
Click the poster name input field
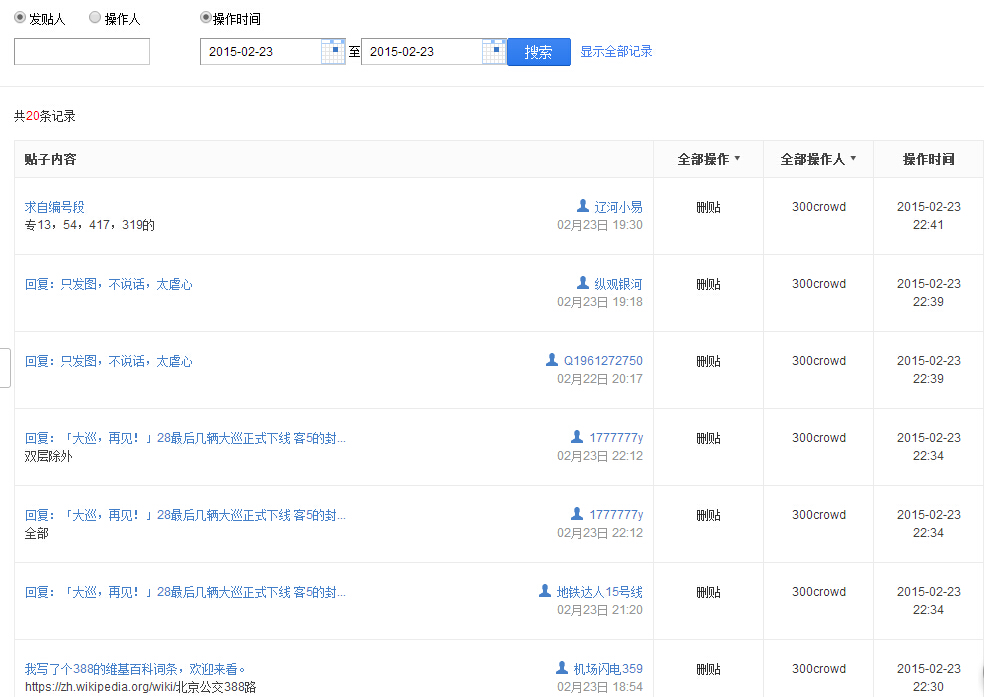pos(82,51)
